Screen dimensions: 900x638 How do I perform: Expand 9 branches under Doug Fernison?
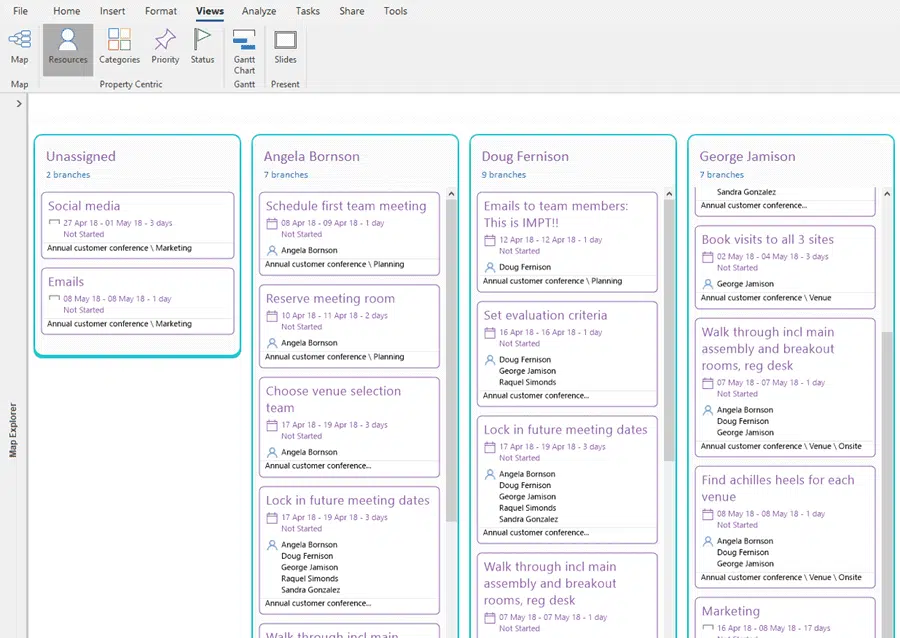pyautogui.click(x=504, y=175)
